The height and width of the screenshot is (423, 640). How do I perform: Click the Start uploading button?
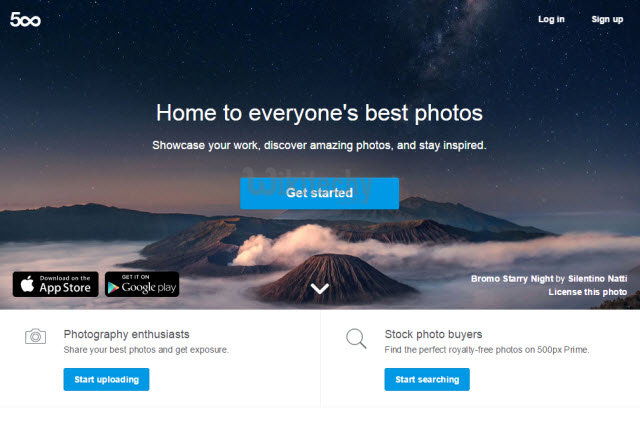(x=106, y=379)
